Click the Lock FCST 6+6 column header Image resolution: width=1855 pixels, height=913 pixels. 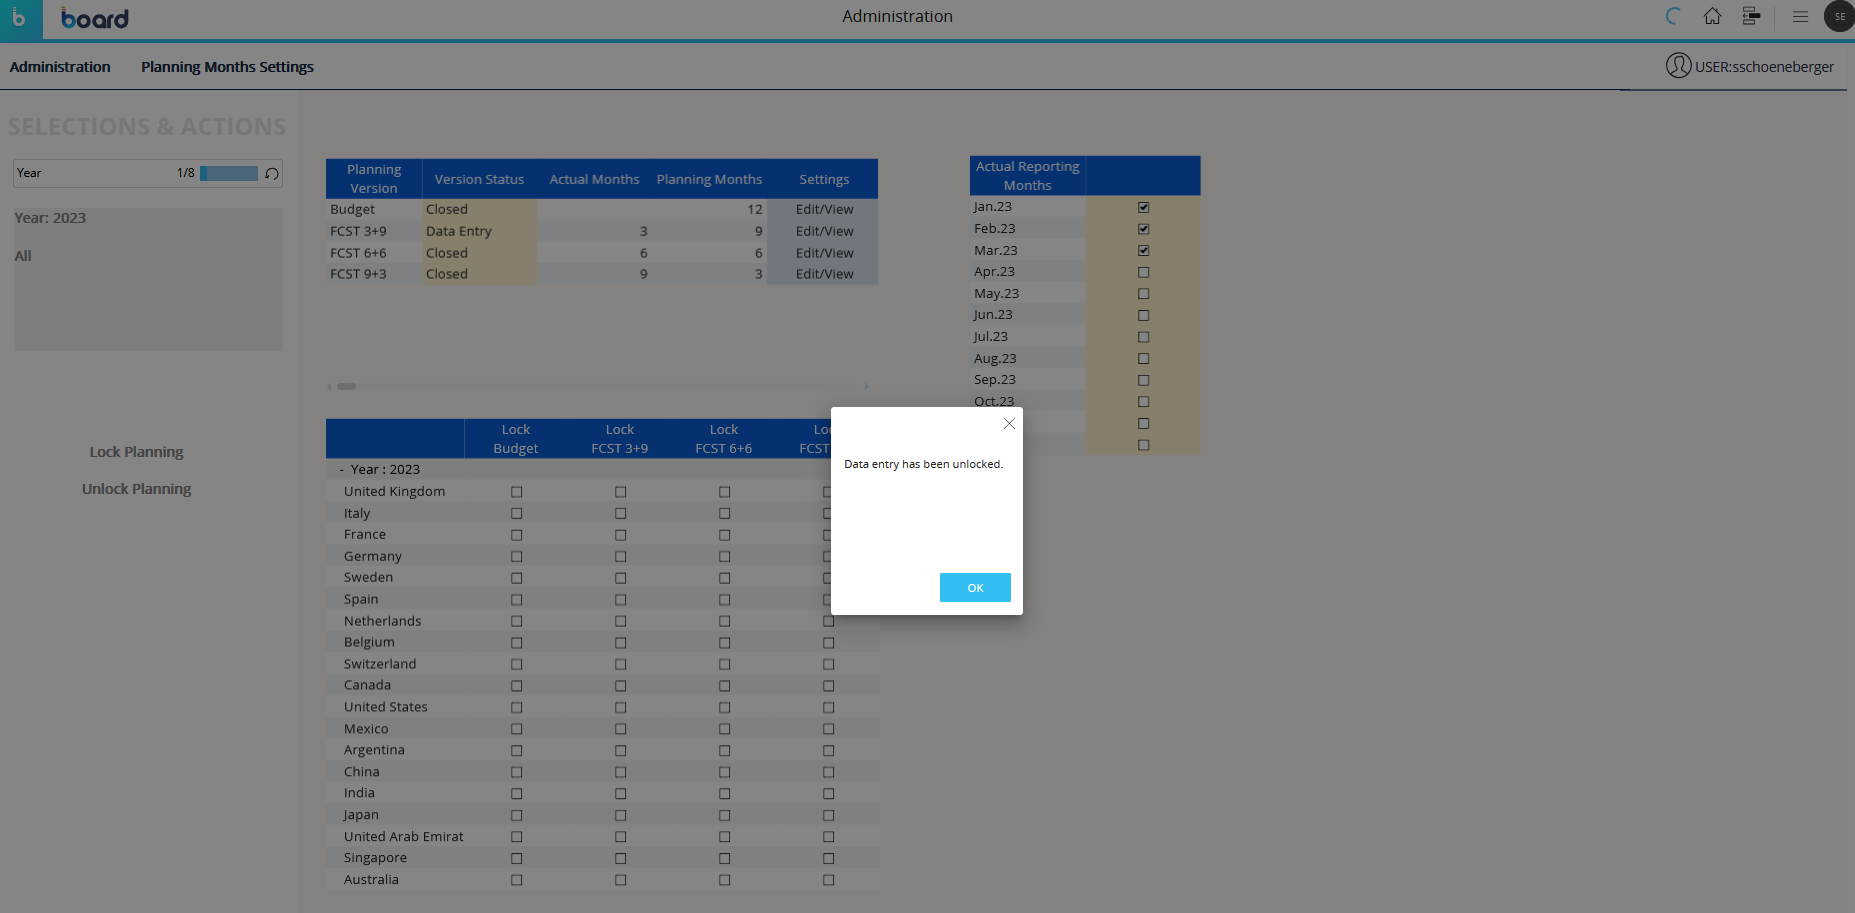tap(724, 439)
